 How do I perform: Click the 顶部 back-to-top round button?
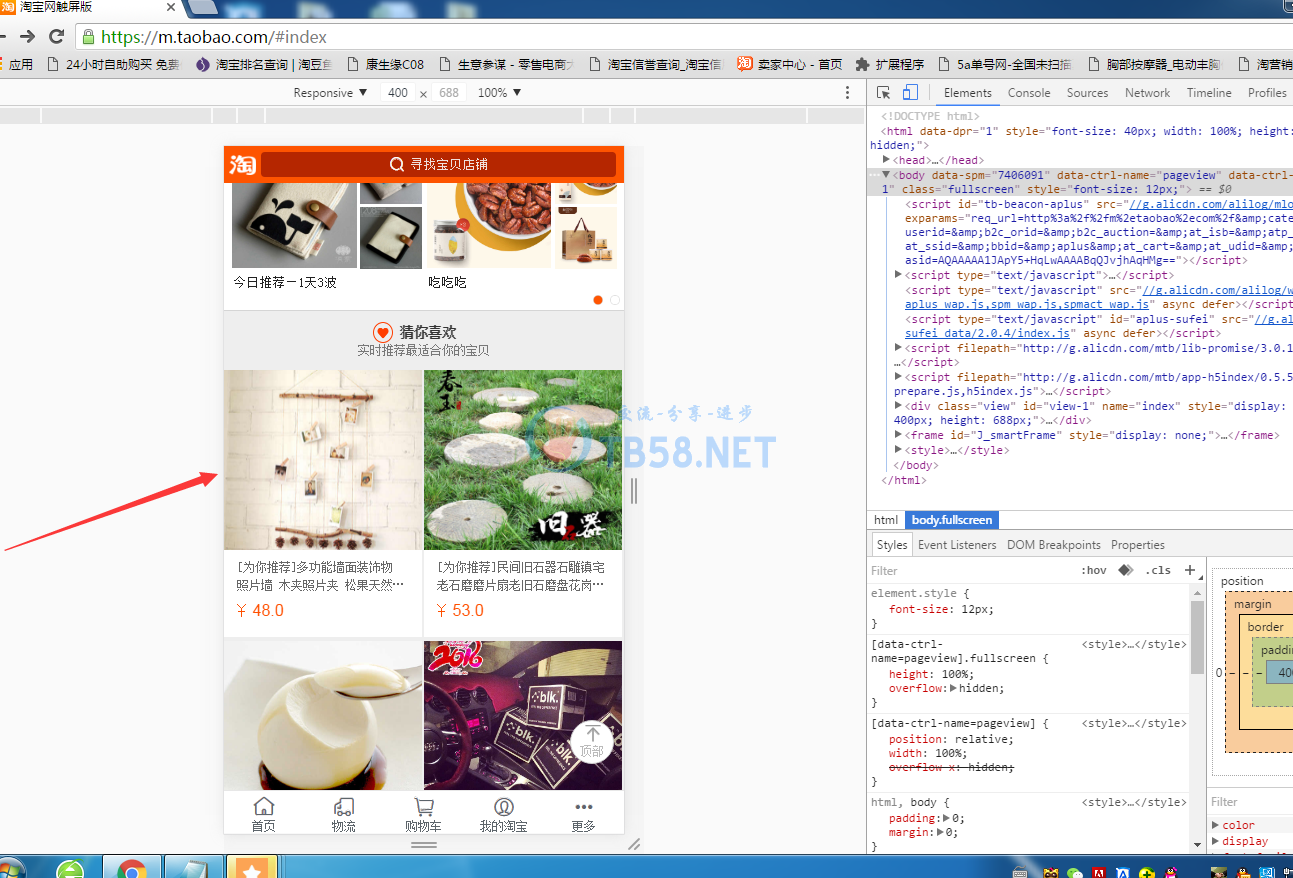pos(592,741)
